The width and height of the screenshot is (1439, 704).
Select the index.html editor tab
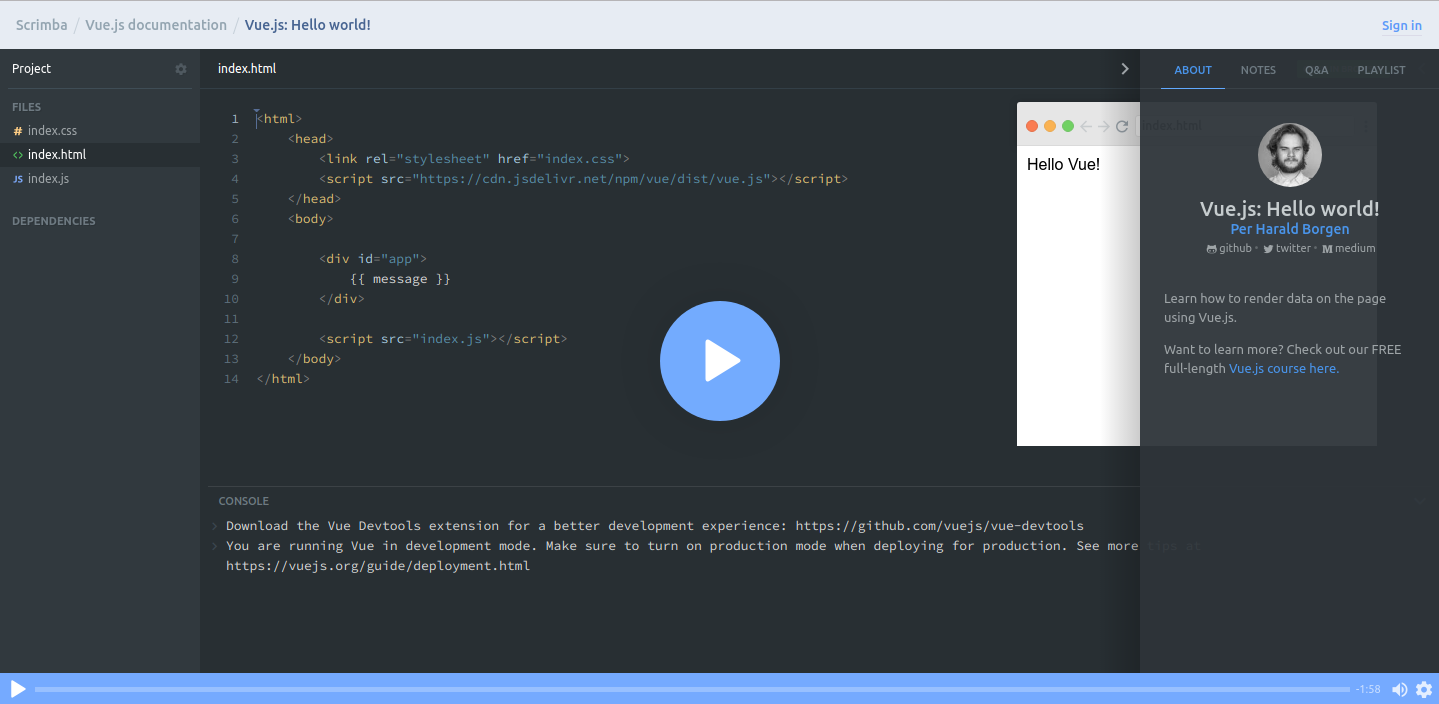click(247, 69)
